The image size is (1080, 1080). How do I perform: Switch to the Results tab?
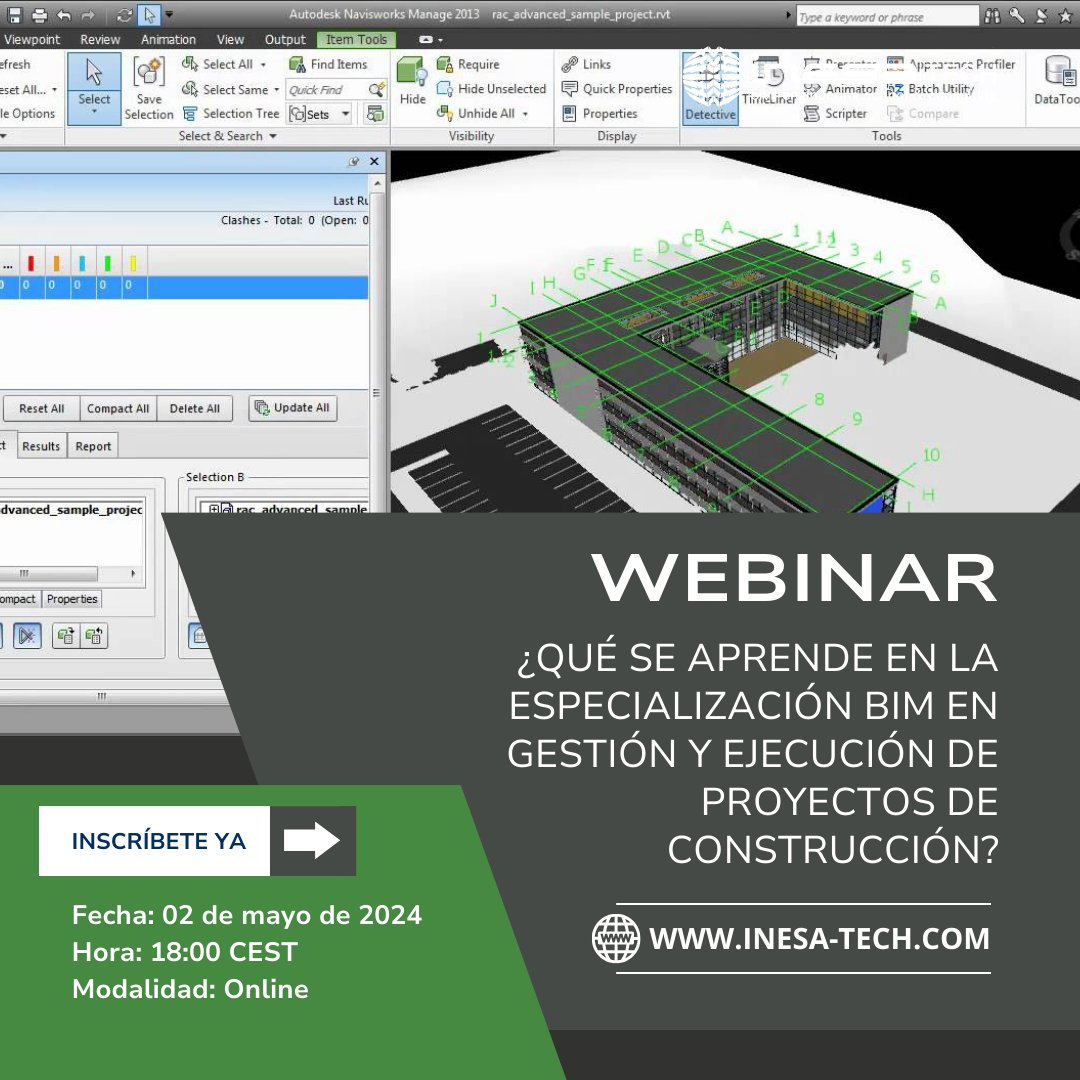pos(41,446)
